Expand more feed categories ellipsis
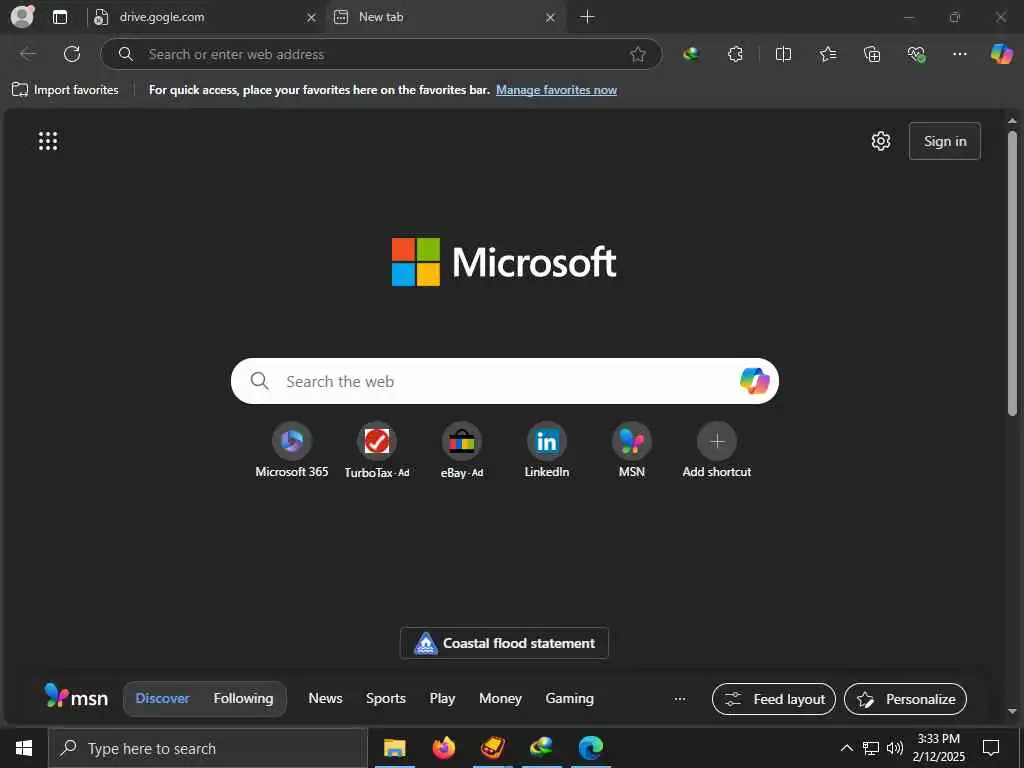Image resolution: width=1024 pixels, height=768 pixels. [680, 699]
